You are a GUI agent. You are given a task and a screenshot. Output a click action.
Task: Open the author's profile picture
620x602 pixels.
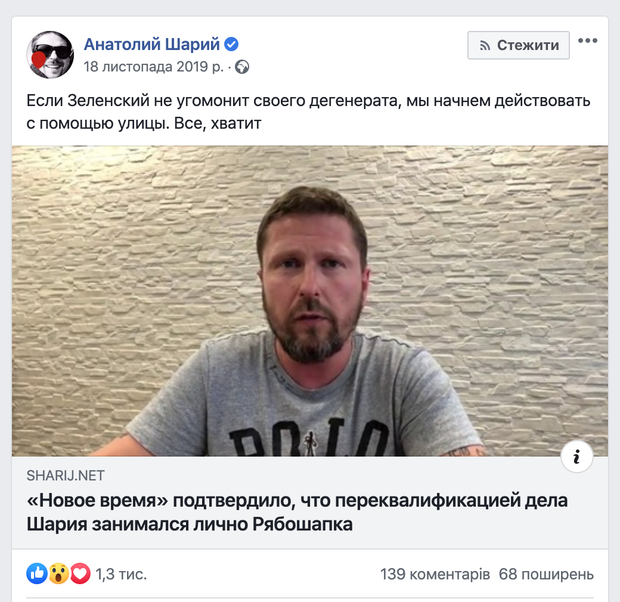(x=50, y=55)
